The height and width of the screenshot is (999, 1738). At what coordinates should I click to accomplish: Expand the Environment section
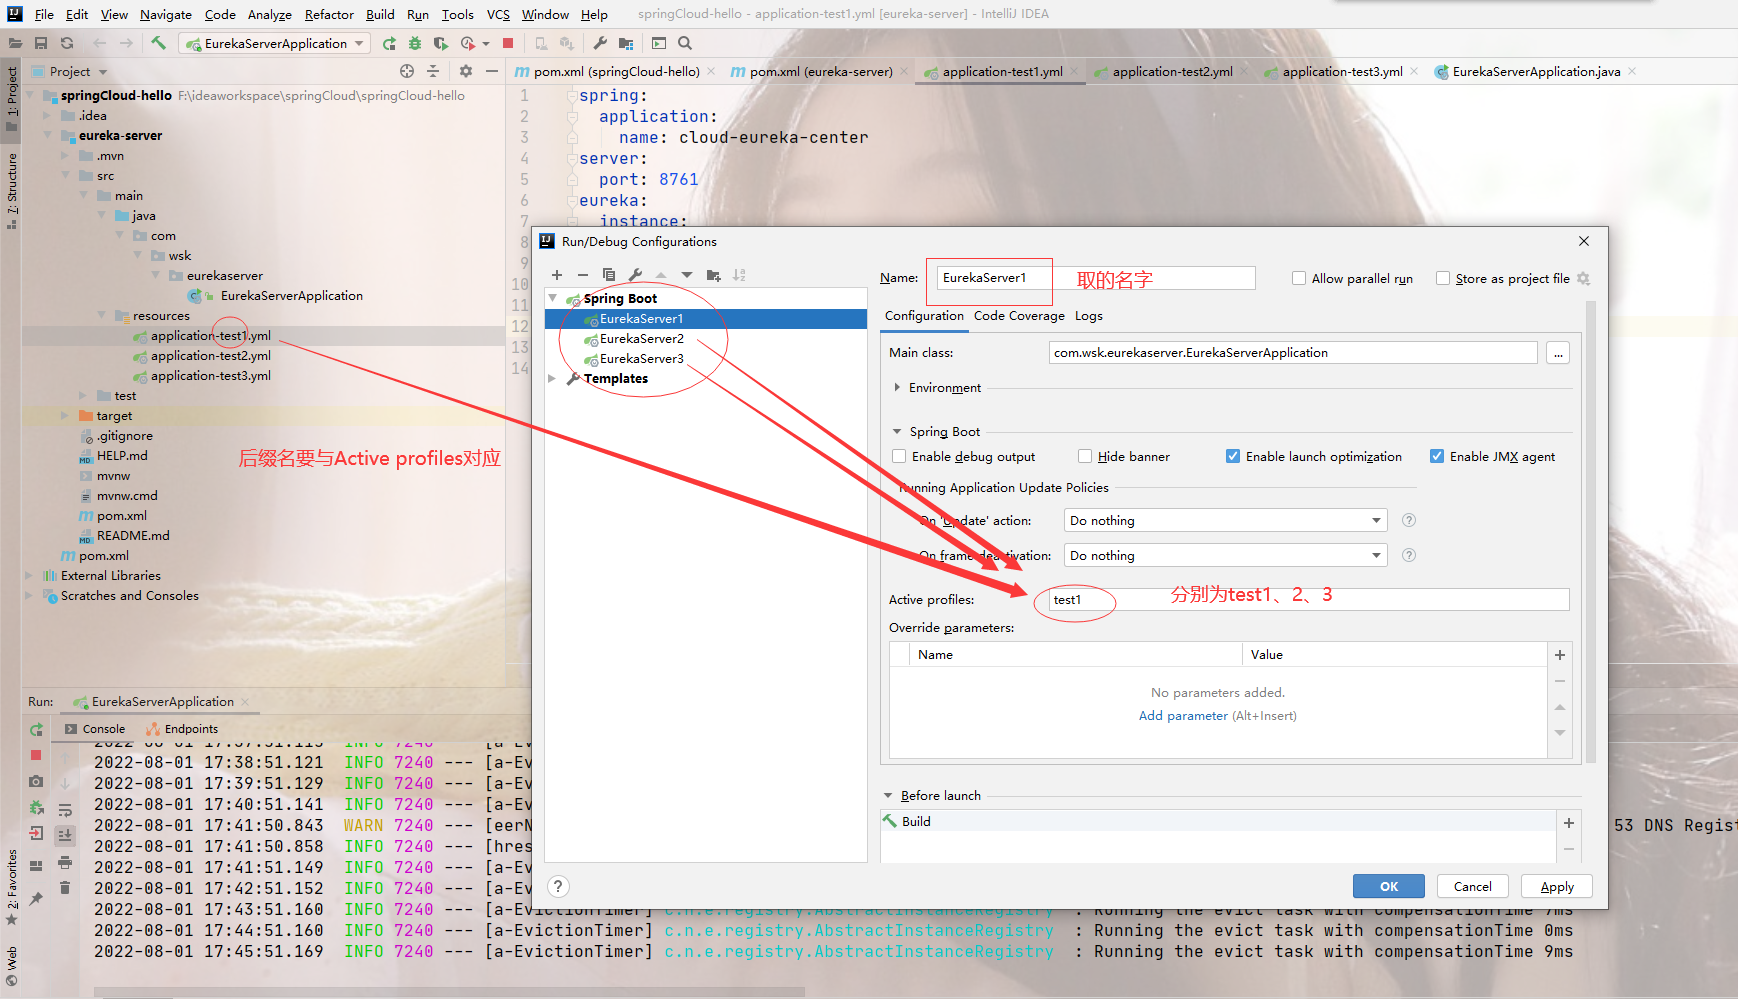coord(897,388)
